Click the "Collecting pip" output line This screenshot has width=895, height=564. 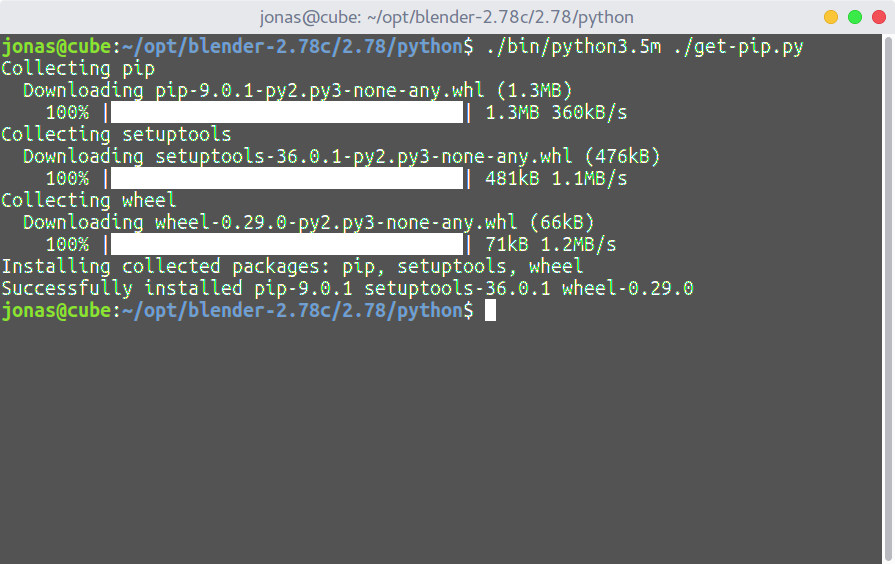click(x=78, y=69)
